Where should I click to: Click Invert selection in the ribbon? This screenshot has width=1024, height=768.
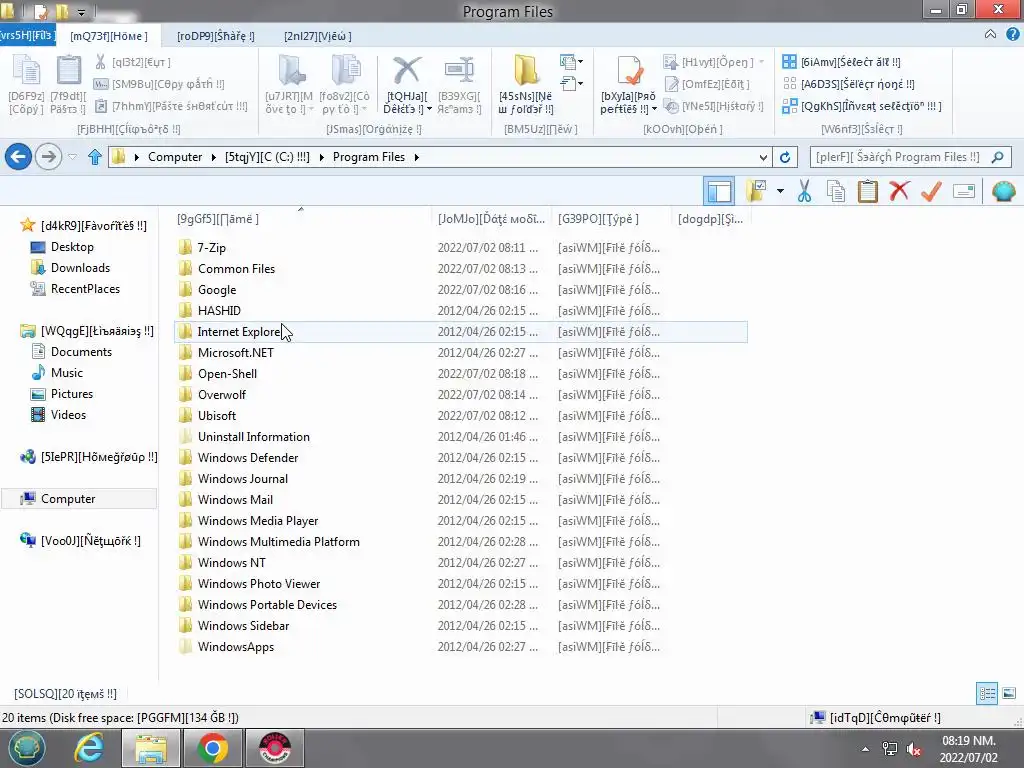(862, 106)
